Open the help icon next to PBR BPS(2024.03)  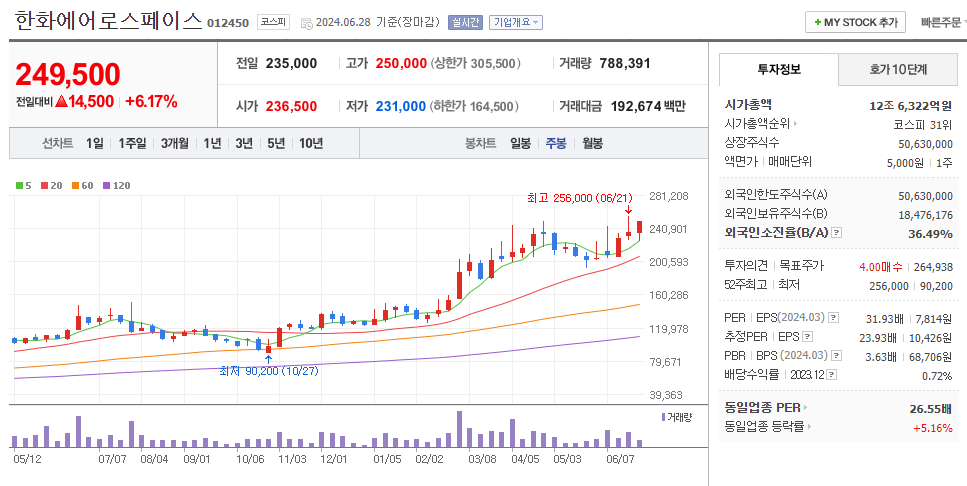[x=836, y=356]
